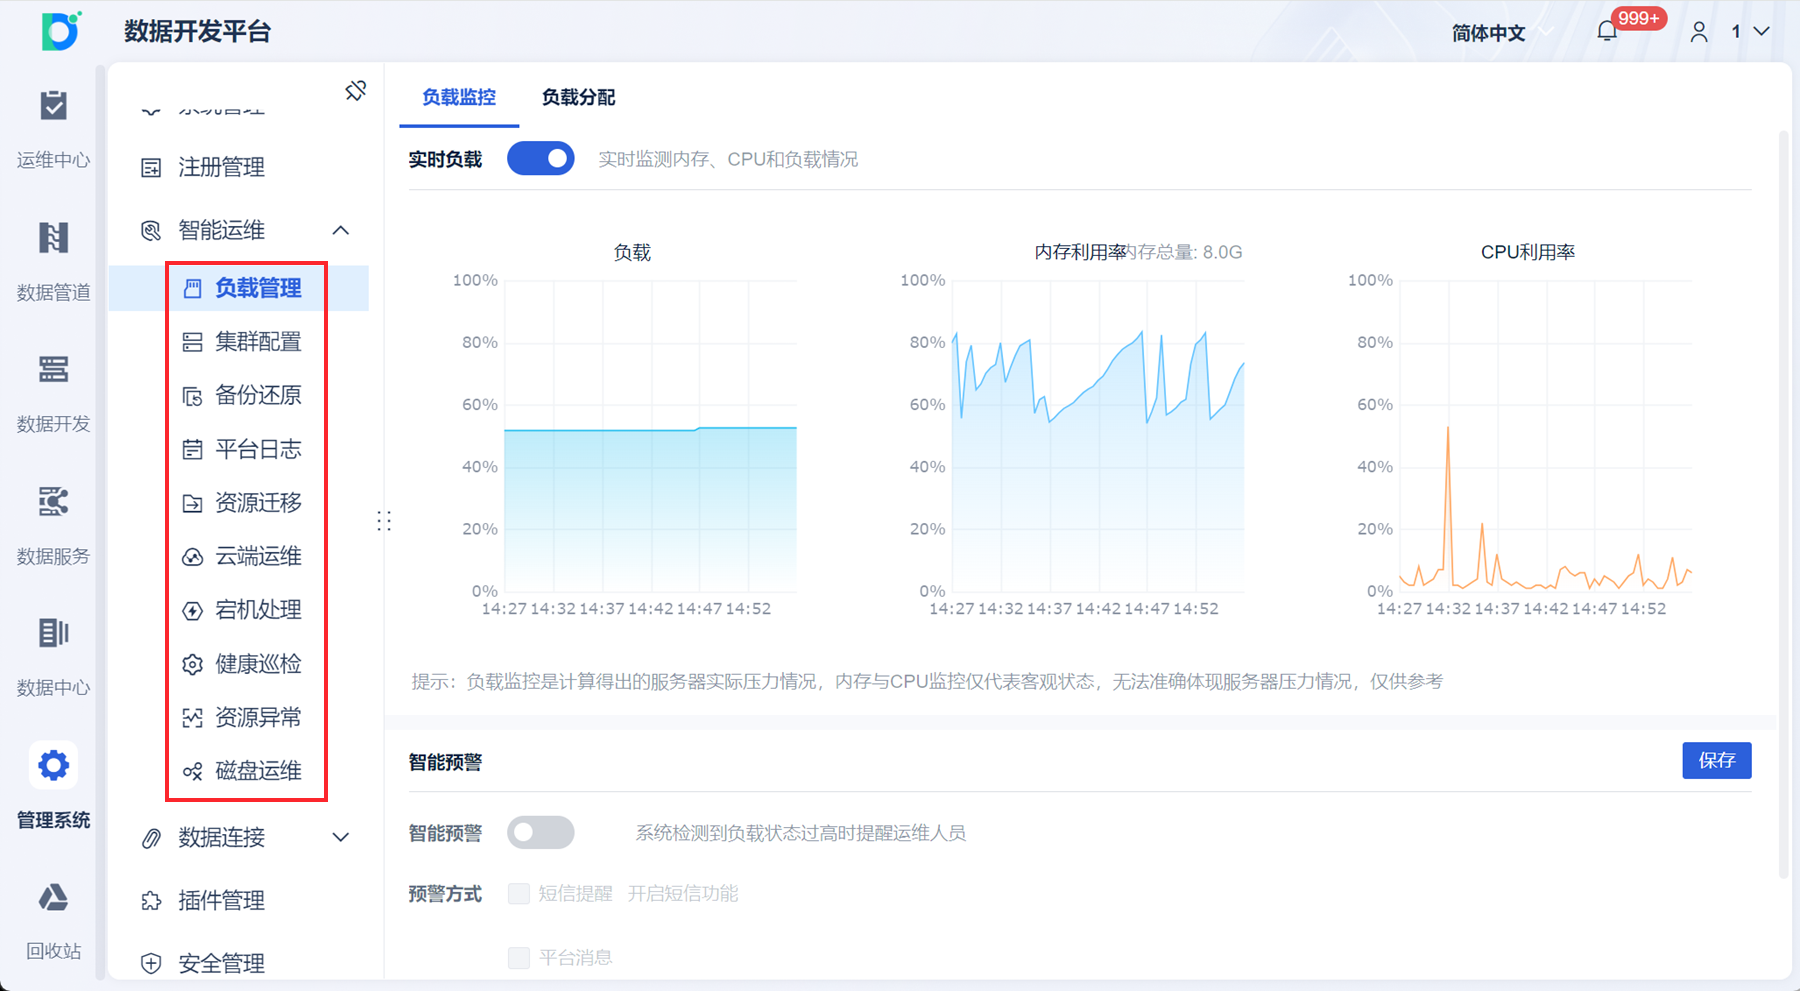Click 平台日志 item icon
Viewport: 1800px width, 991px height.
coord(193,450)
